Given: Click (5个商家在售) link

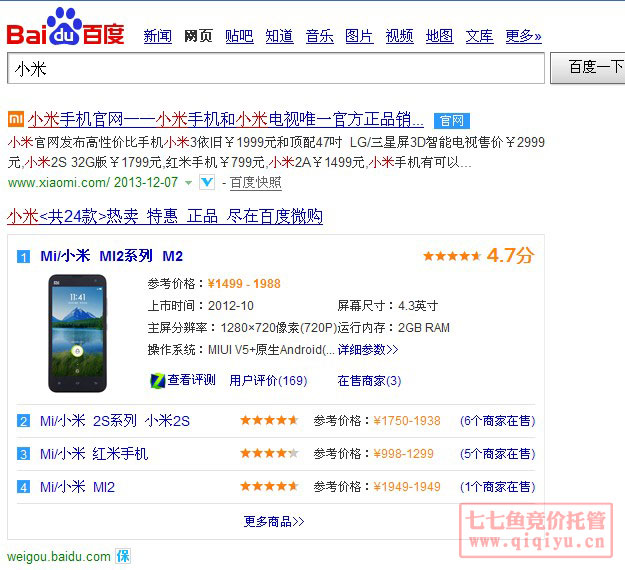Looking at the screenshot, I should (x=497, y=454).
